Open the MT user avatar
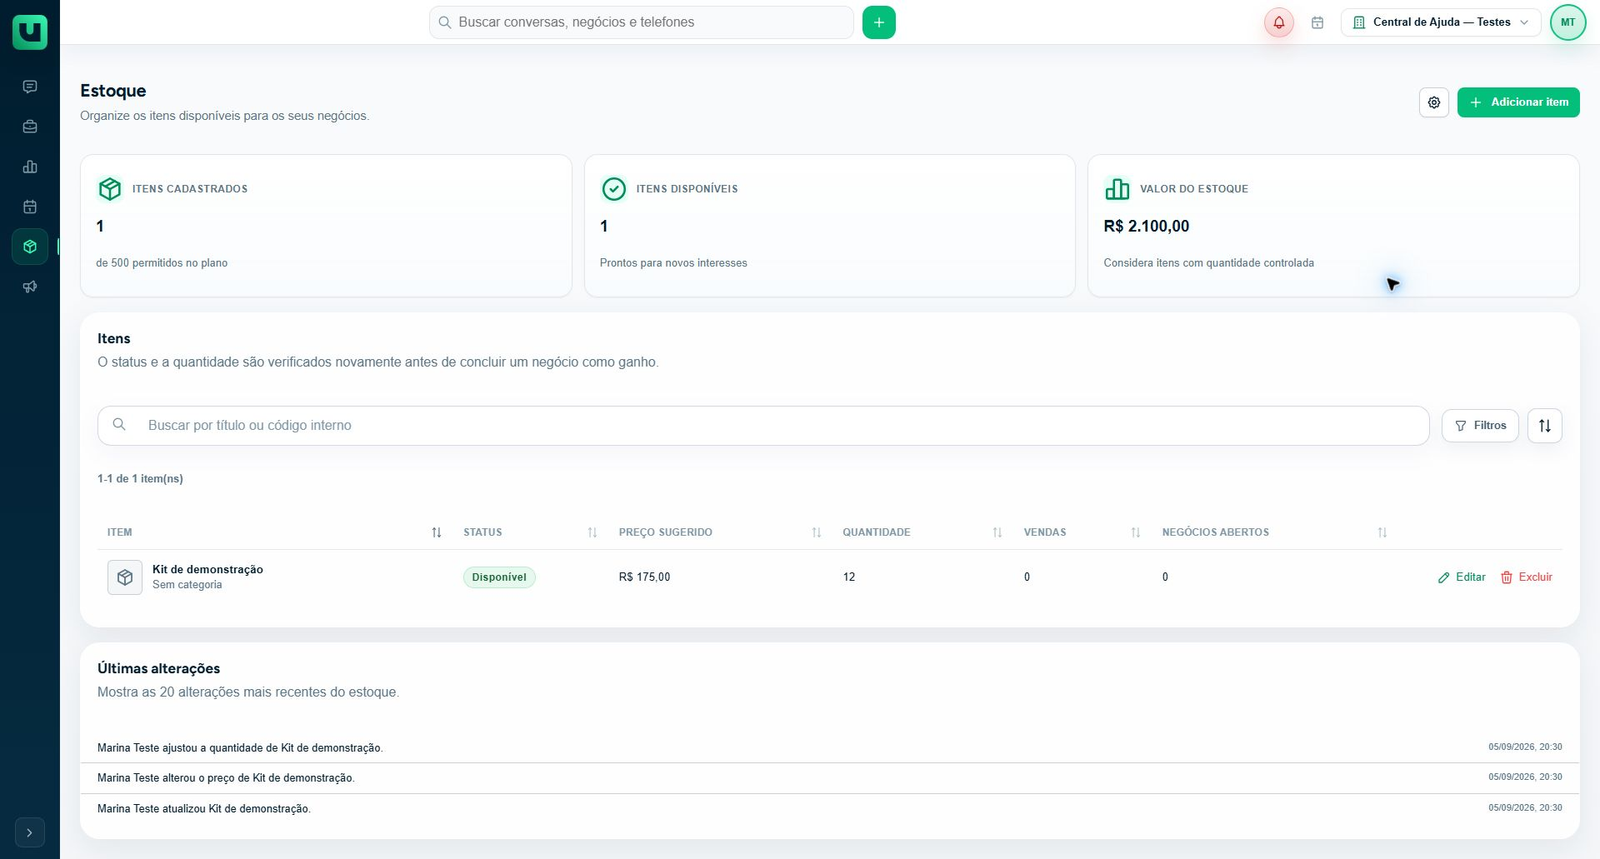1600x859 pixels. [x=1568, y=22]
